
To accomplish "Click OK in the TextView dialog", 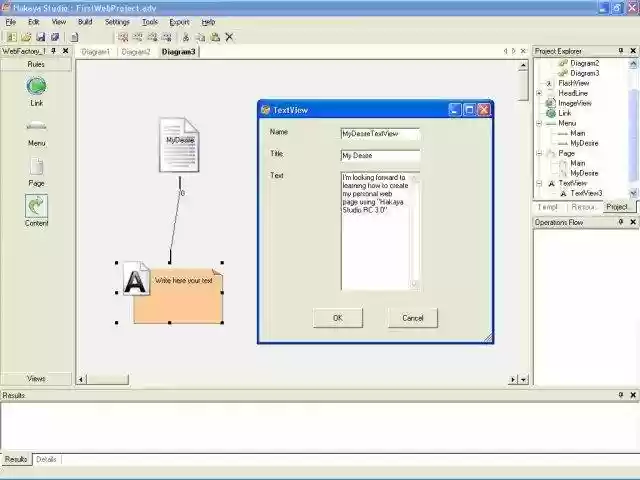I will click(x=338, y=318).
